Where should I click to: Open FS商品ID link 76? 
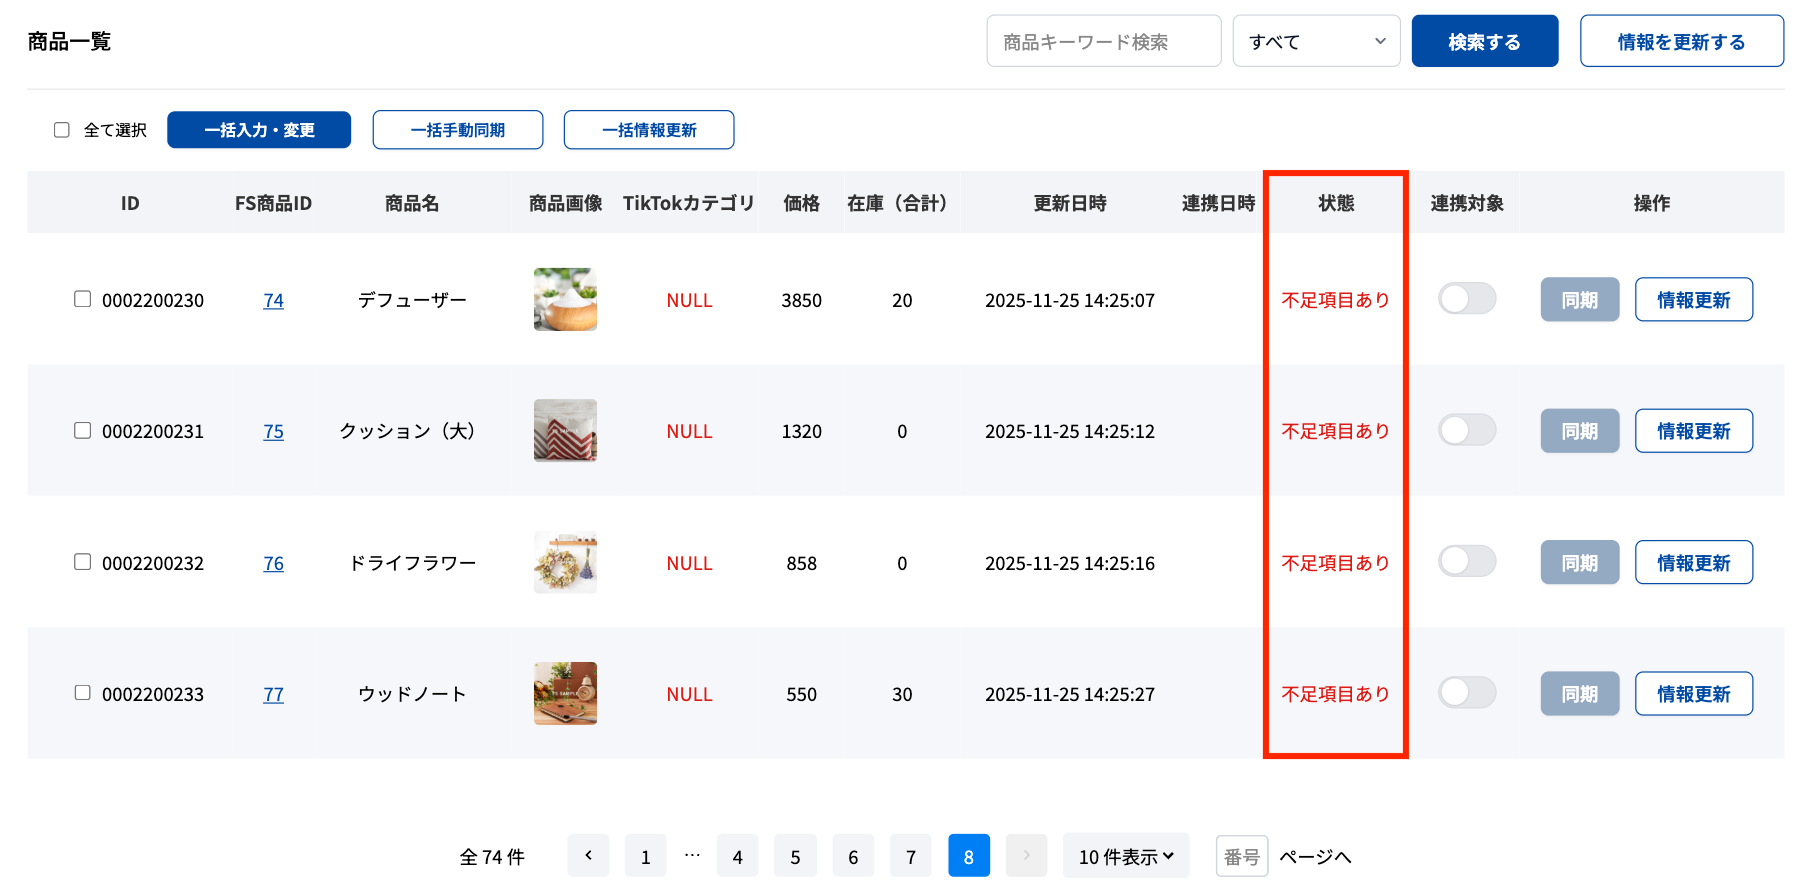click(x=274, y=563)
